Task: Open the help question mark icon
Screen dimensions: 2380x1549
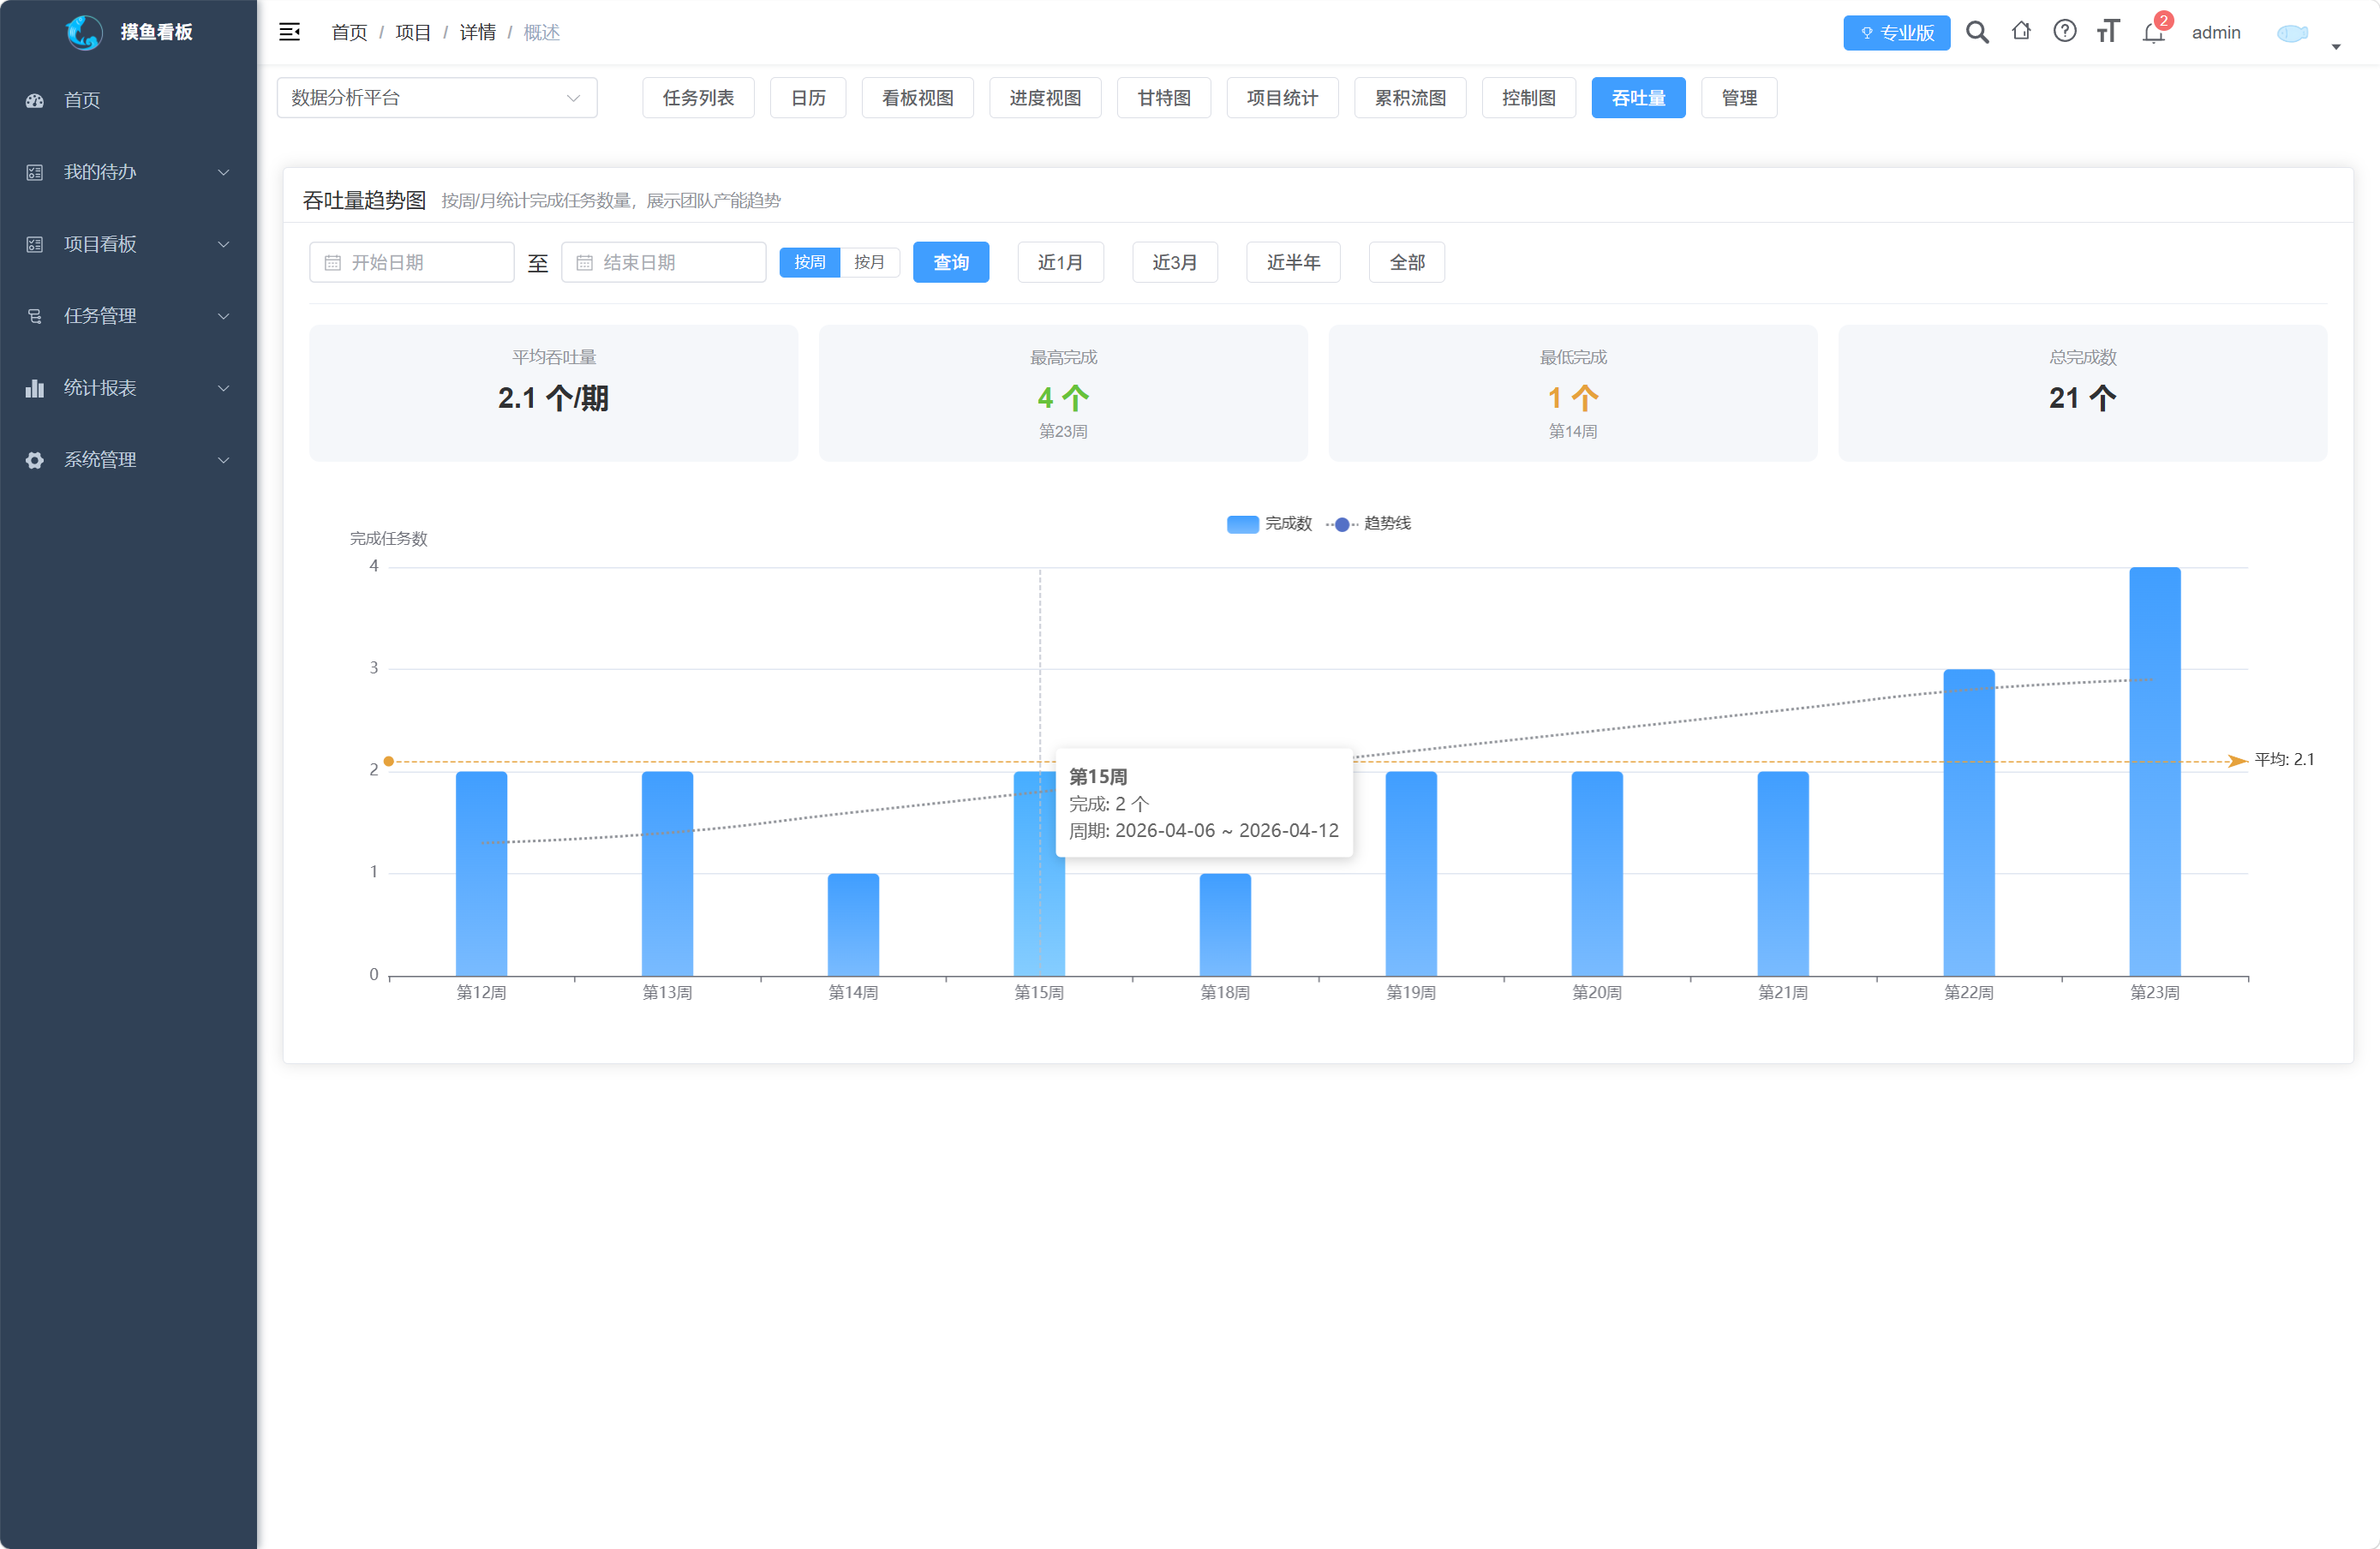Action: 2064,31
